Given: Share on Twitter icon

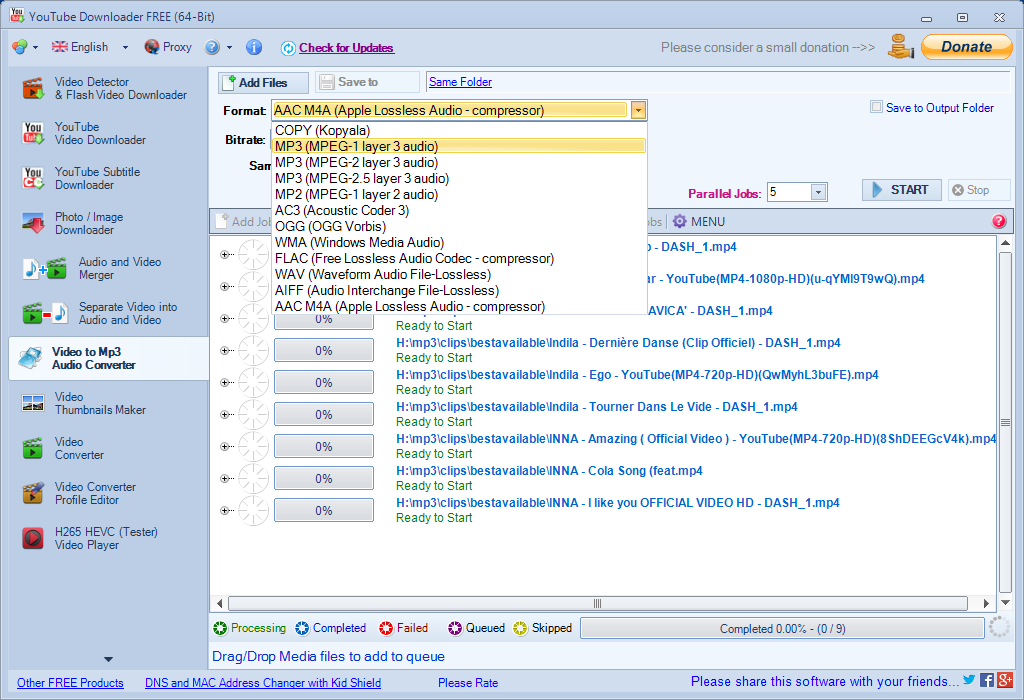Looking at the screenshot, I should click(x=969, y=680).
